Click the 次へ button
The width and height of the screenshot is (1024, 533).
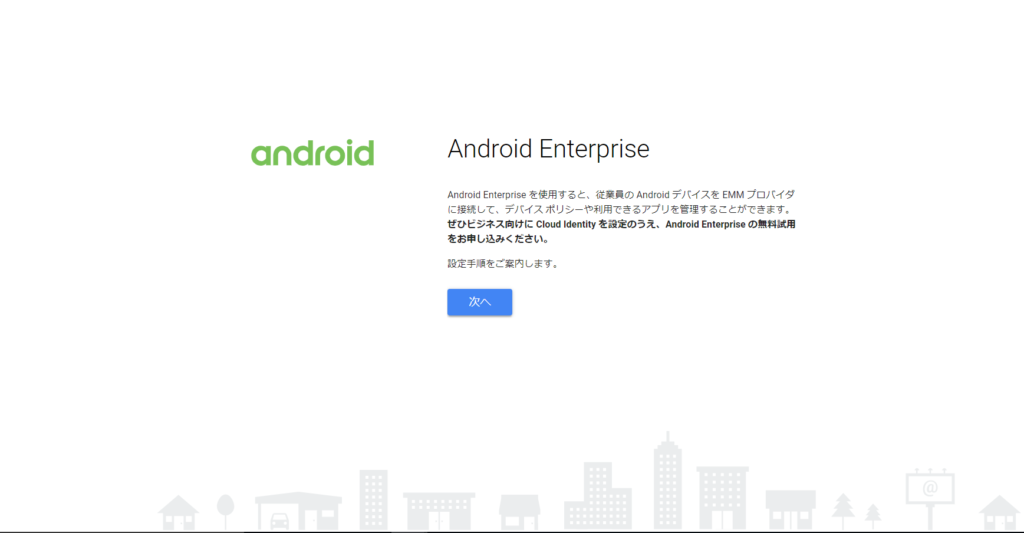click(479, 302)
